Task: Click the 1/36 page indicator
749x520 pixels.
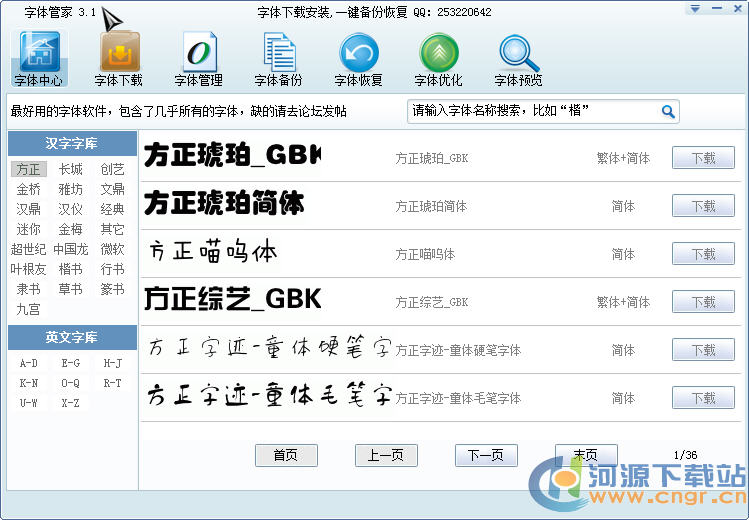Action: click(x=685, y=455)
